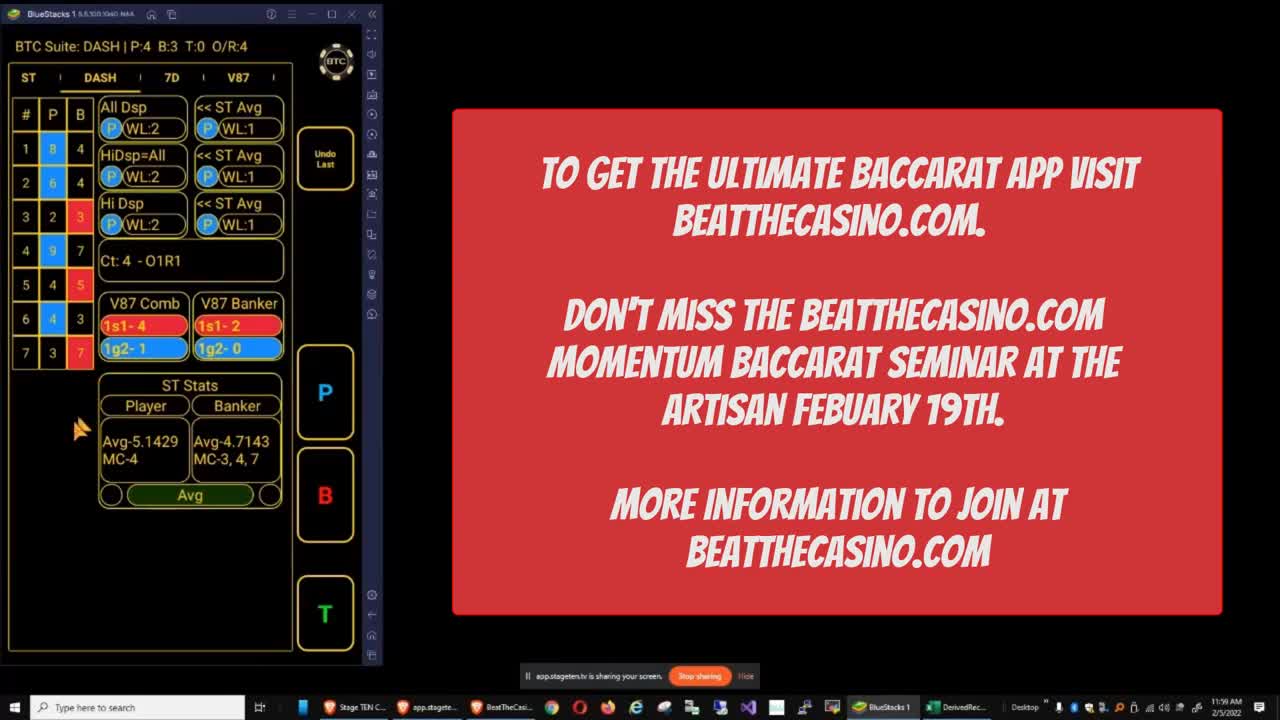Open BlueStacks hamburger menu
Viewport: 1280px width, 720px height.
coord(291,14)
